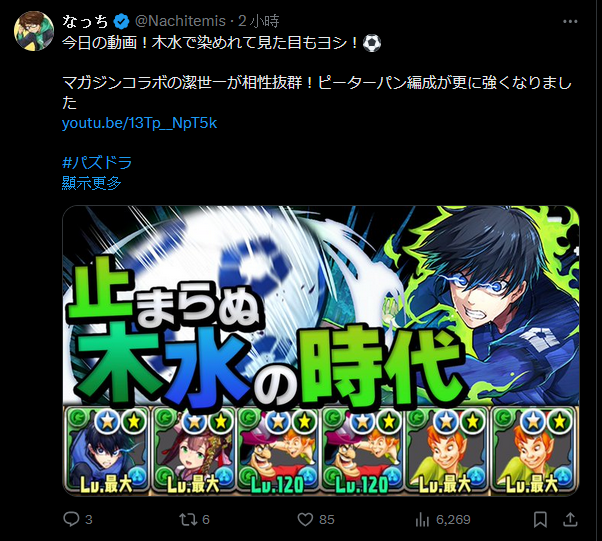Click the brown-haired girl team card
602x541 pixels.
pos(193,451)
